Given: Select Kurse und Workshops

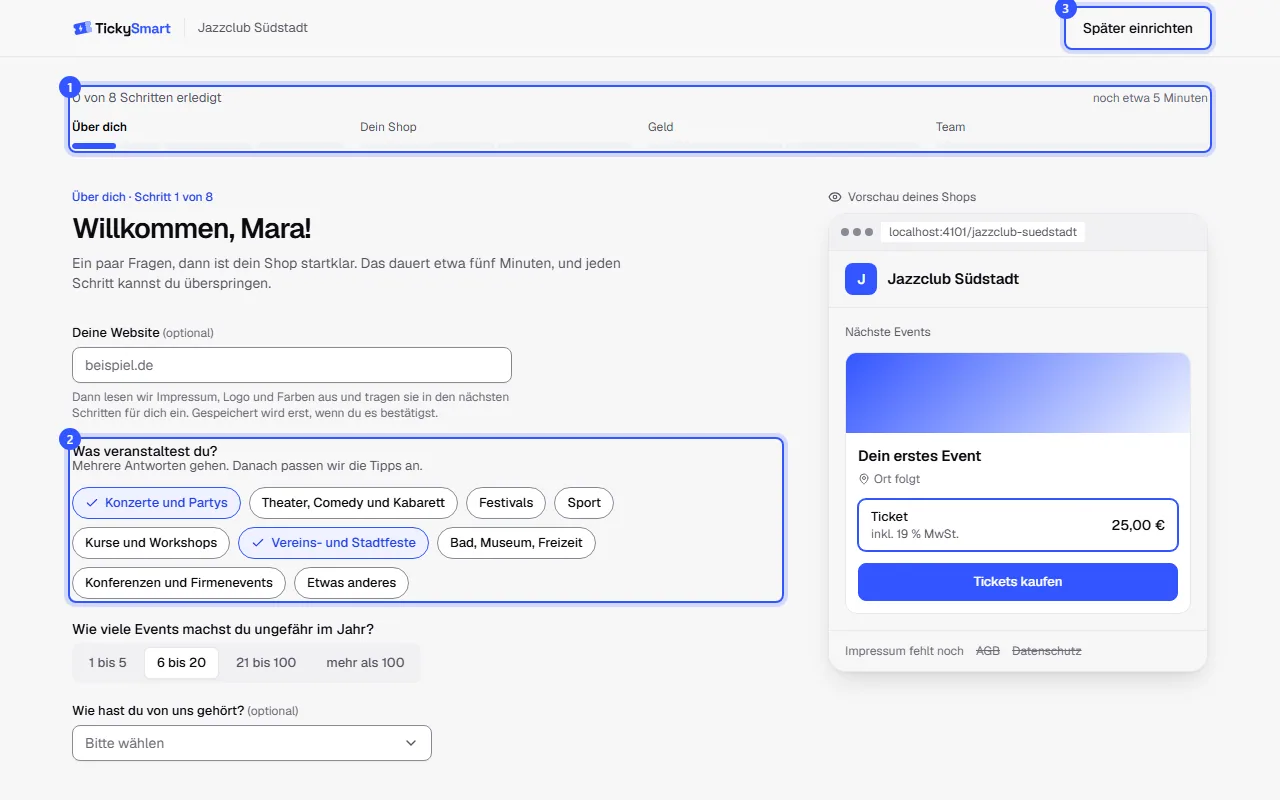Looking at the screenshot, I should pyautogui.click(x=151, y=543).
